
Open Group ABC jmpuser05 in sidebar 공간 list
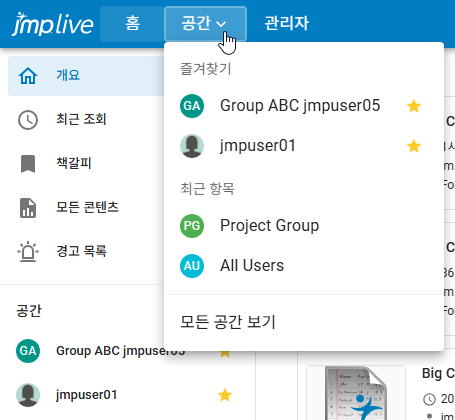[x=121, y=351]
